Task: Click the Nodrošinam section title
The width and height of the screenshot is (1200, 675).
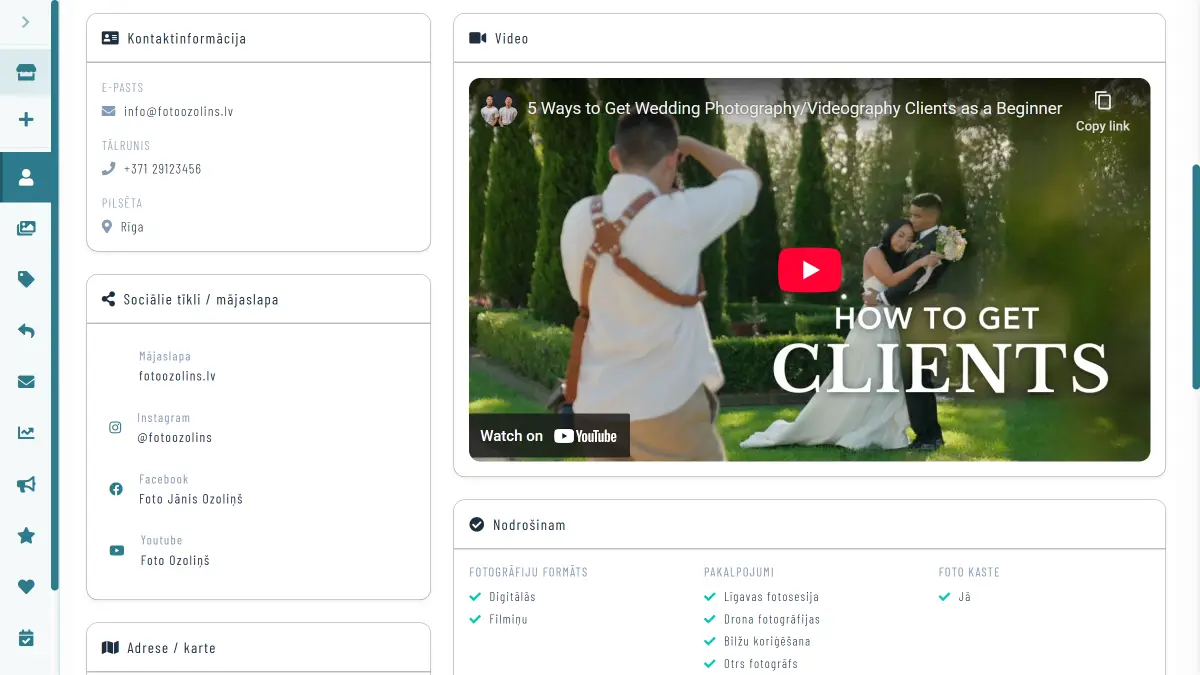Action: [529, 525]
